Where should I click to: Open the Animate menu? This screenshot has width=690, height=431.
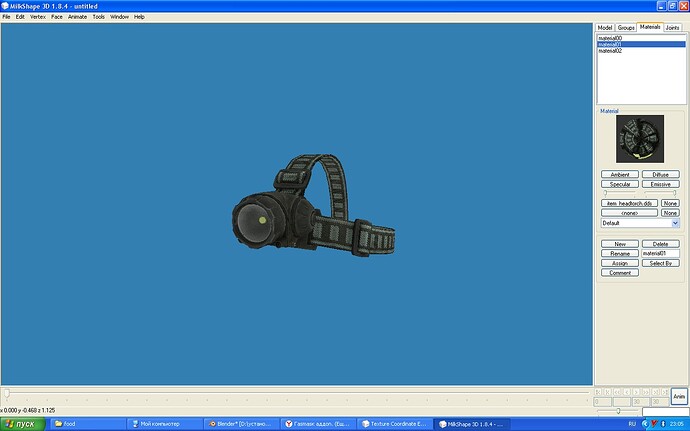point(77,17)
